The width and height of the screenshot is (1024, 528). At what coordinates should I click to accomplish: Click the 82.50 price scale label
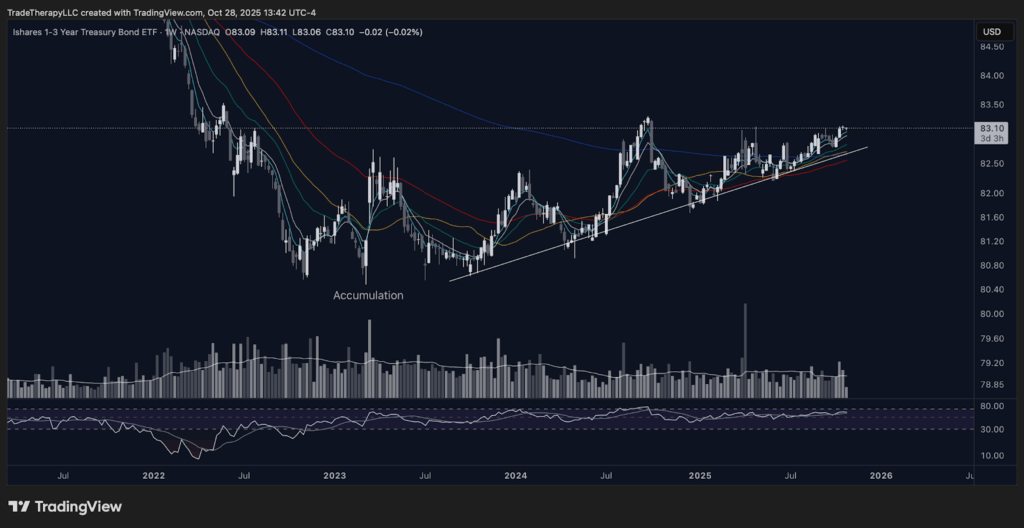(x=992, y=164)
